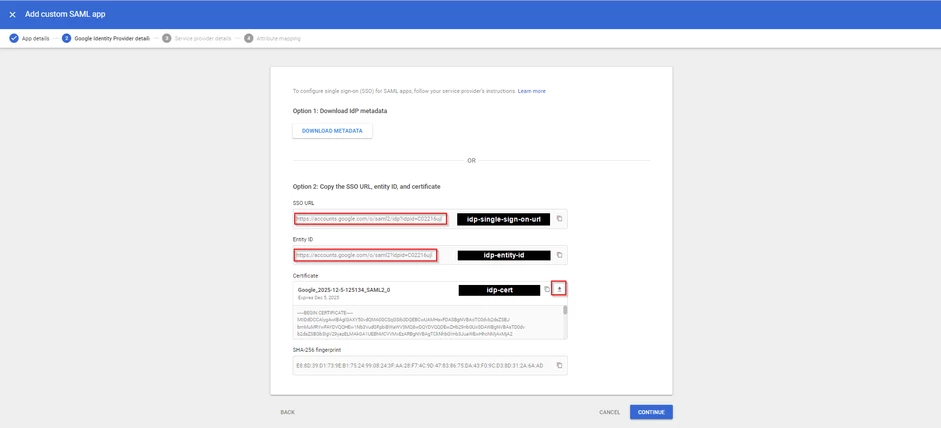Copy the Entity ID value
Viewport: 941px width, 428px height.
(x=559, y=255)
